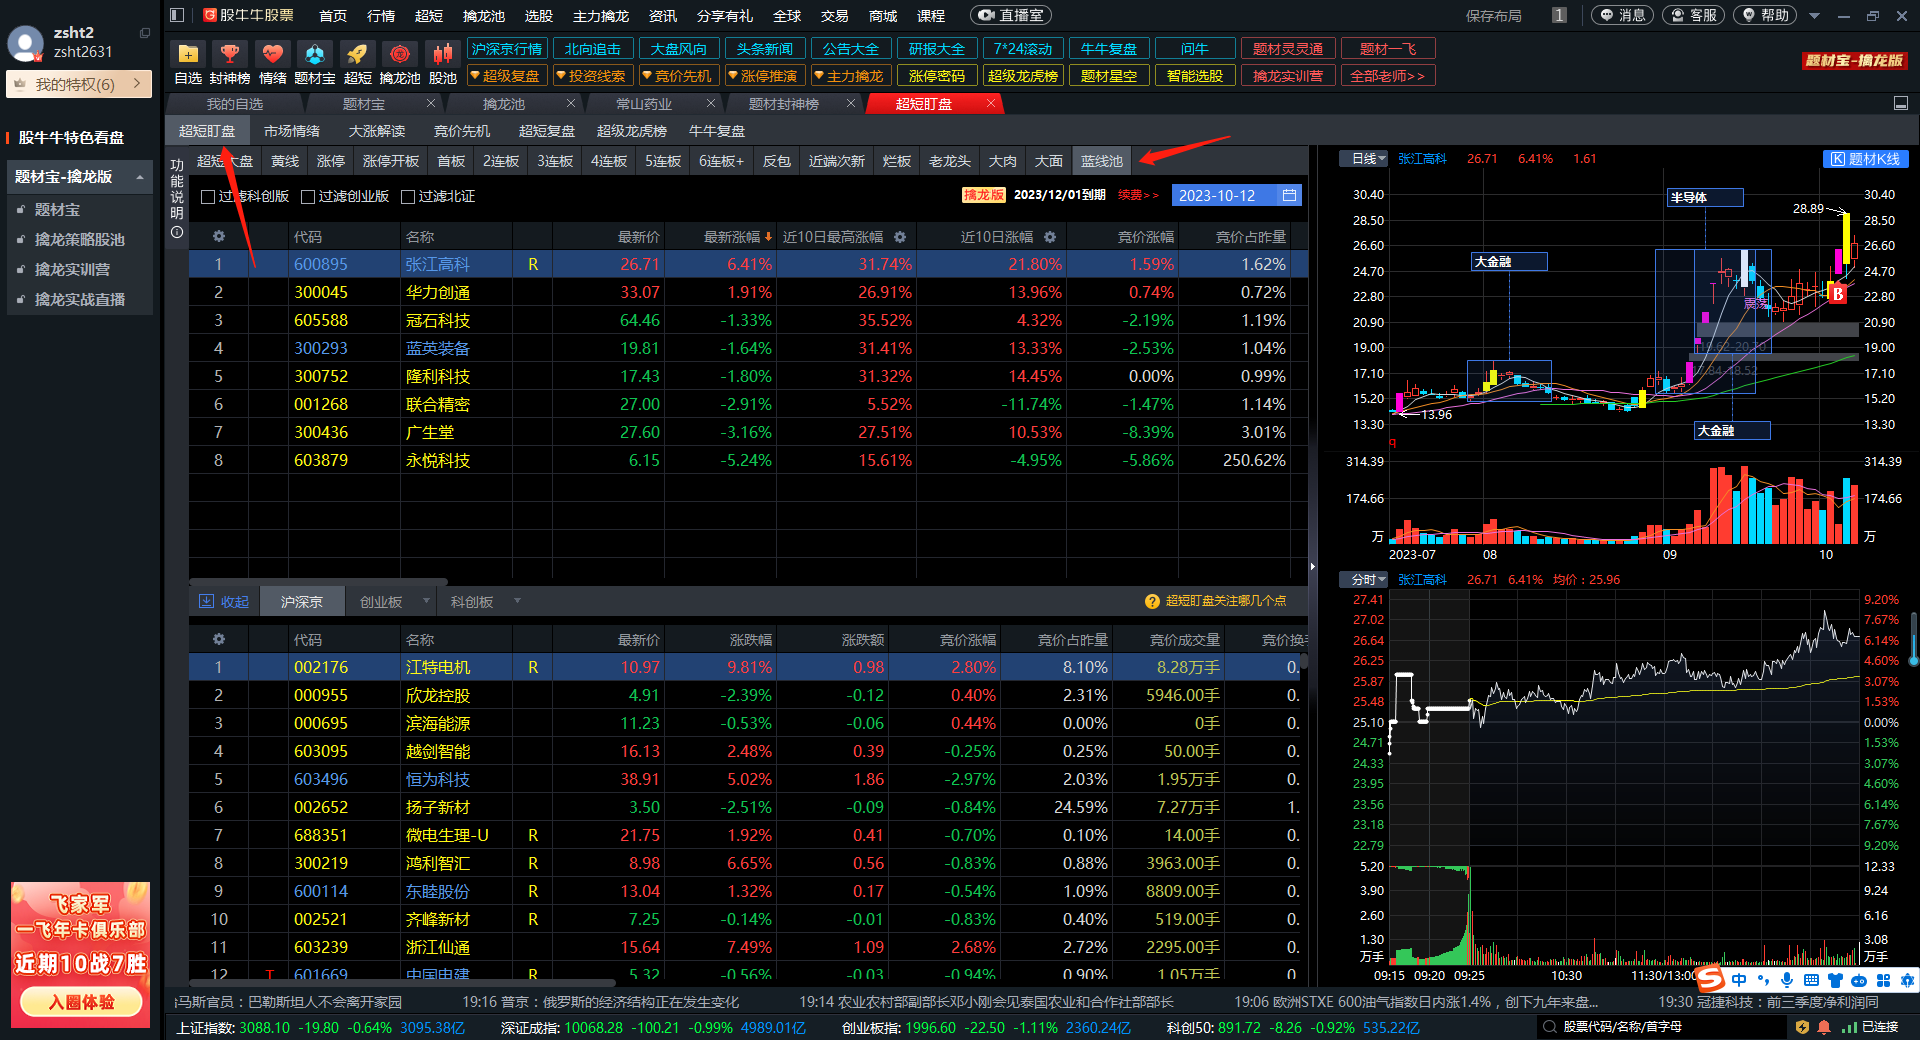Expand the 科创板 tab dropdown arrow
1920x1040 pixels.
pyautogui.click(x=517, y=601)
